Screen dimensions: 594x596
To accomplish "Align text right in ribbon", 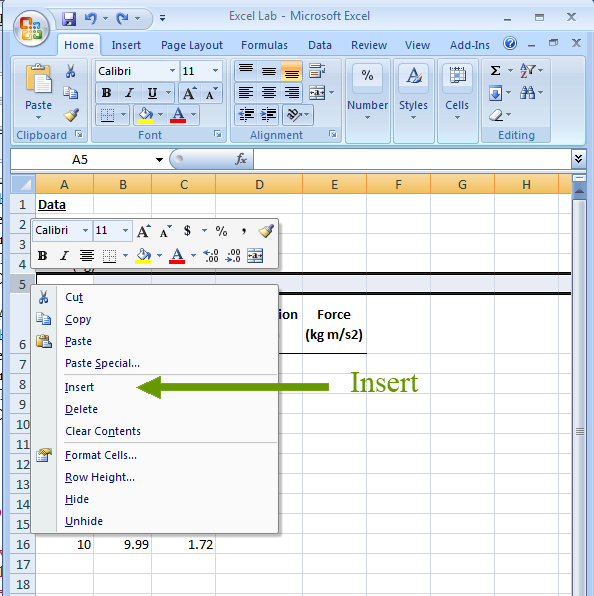I will click(291, 93).
